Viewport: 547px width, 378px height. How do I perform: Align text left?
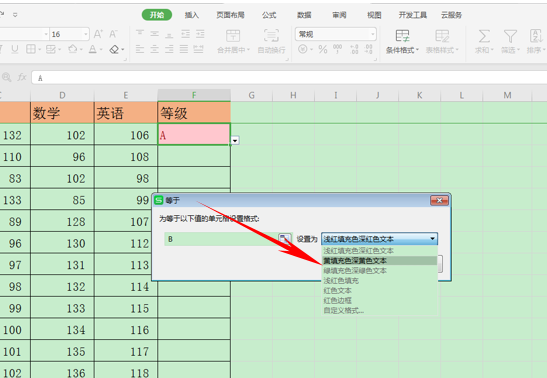(140, 49)
